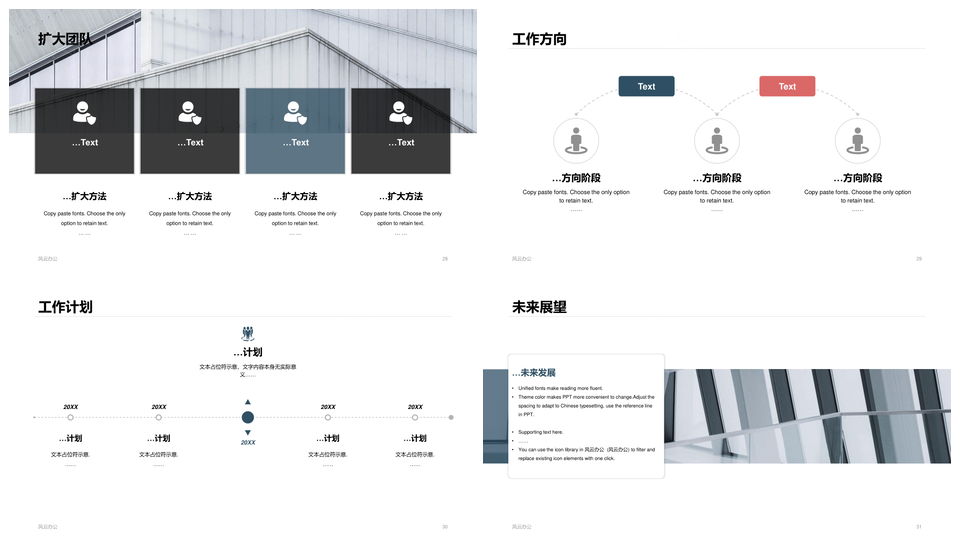Select the 工作方向 slide title
The width and height of the screenshot is (960, 548).
point(539,39)
